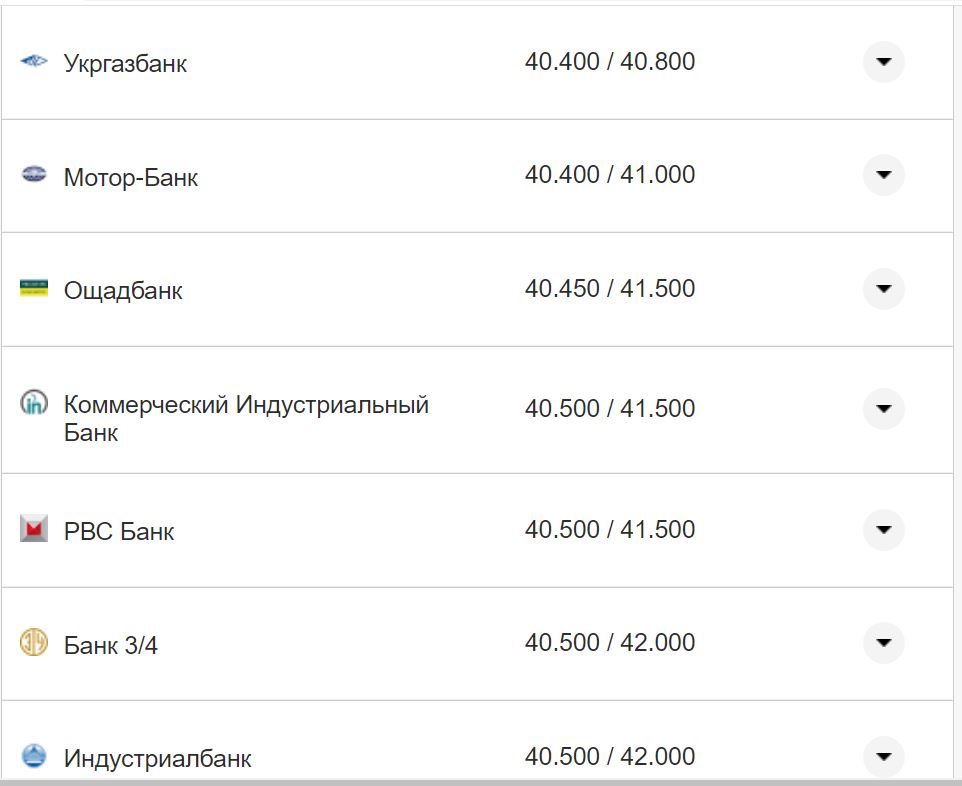
Task: Open РВС Банк details dropdown
Action: pyautogui.click(x=883, y=530)
